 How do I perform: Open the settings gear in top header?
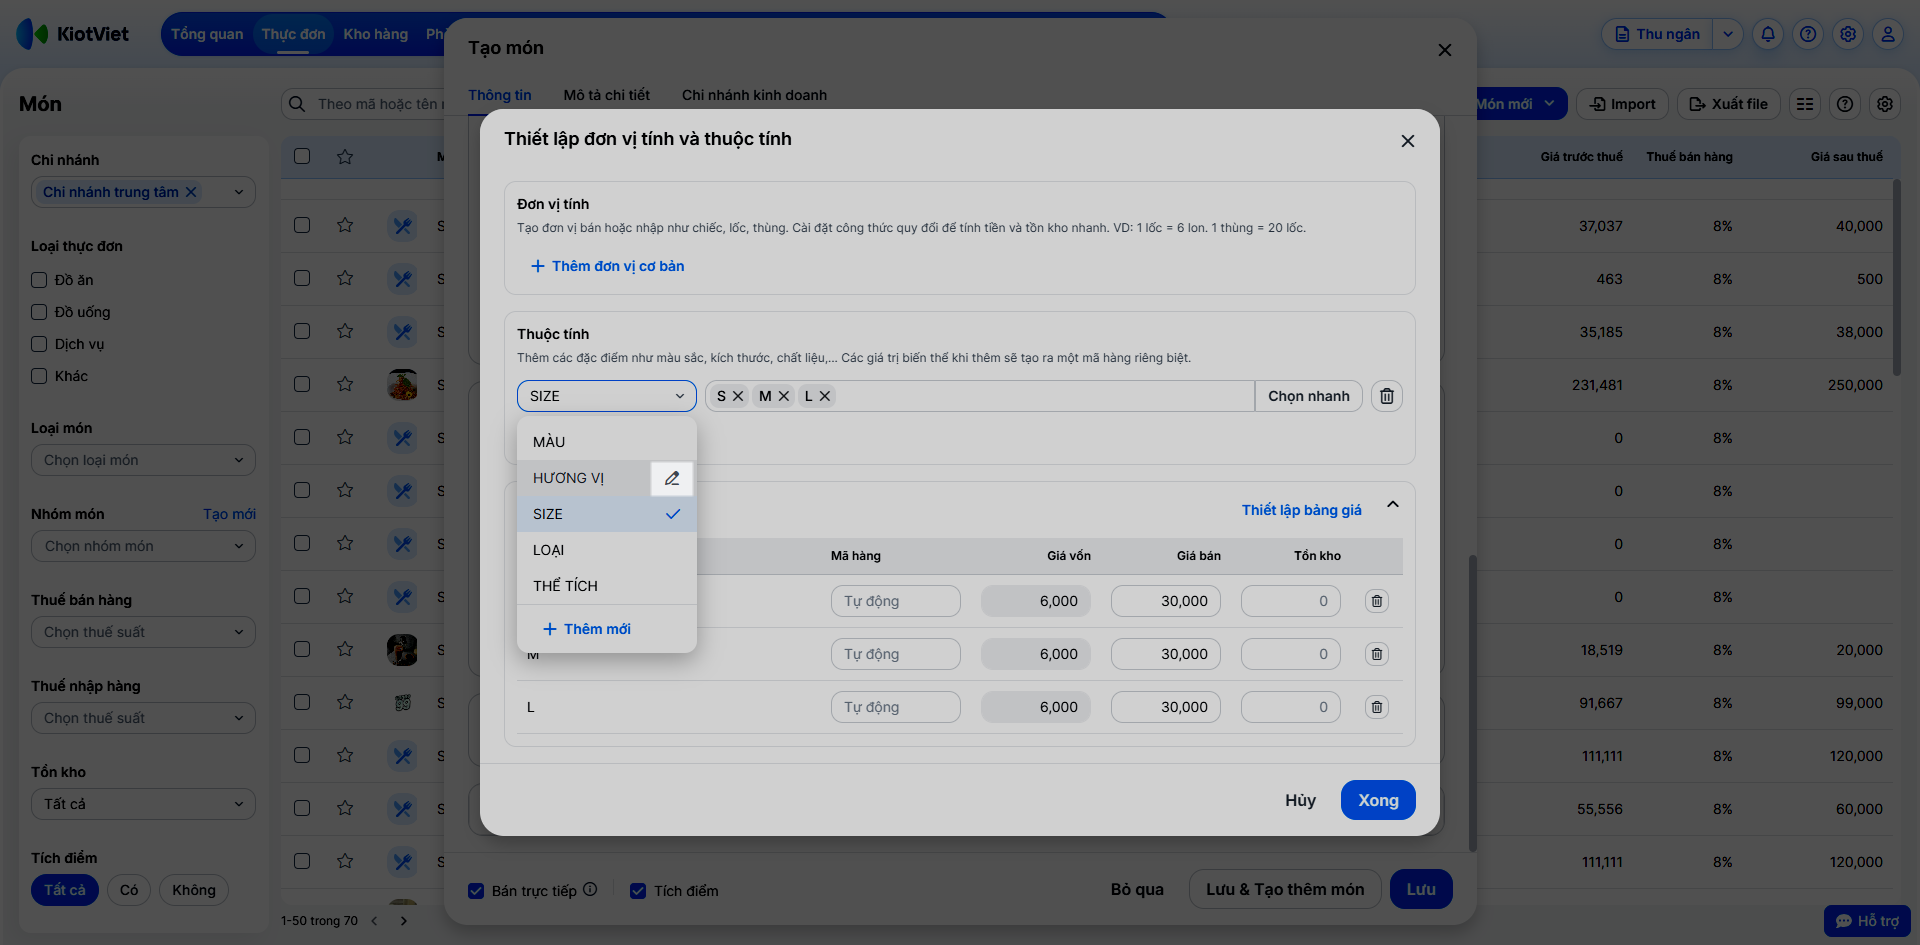1847,34
